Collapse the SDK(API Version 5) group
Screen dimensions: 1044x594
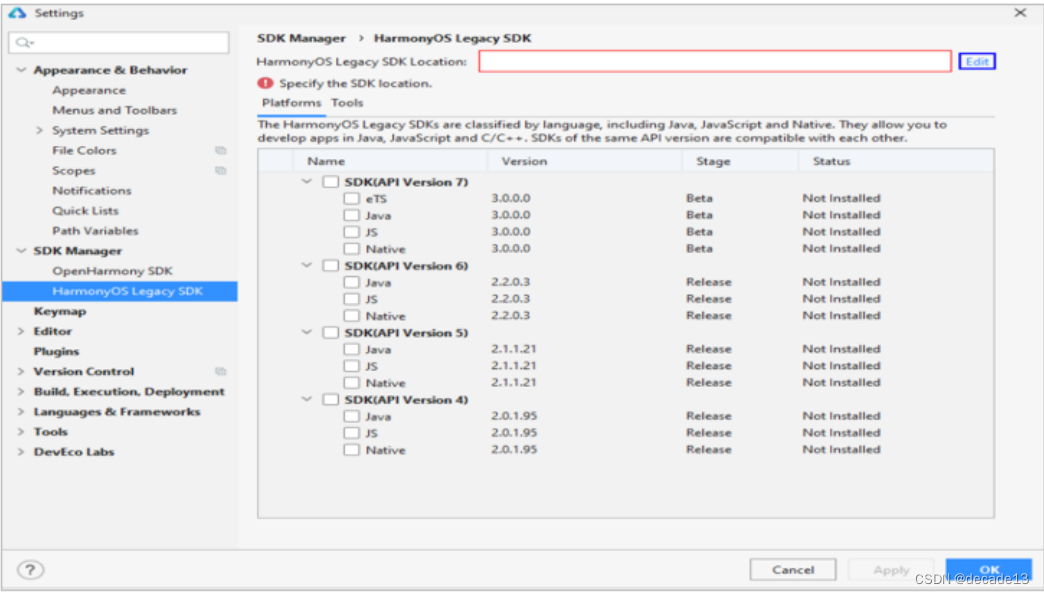(x=307, y=332)
